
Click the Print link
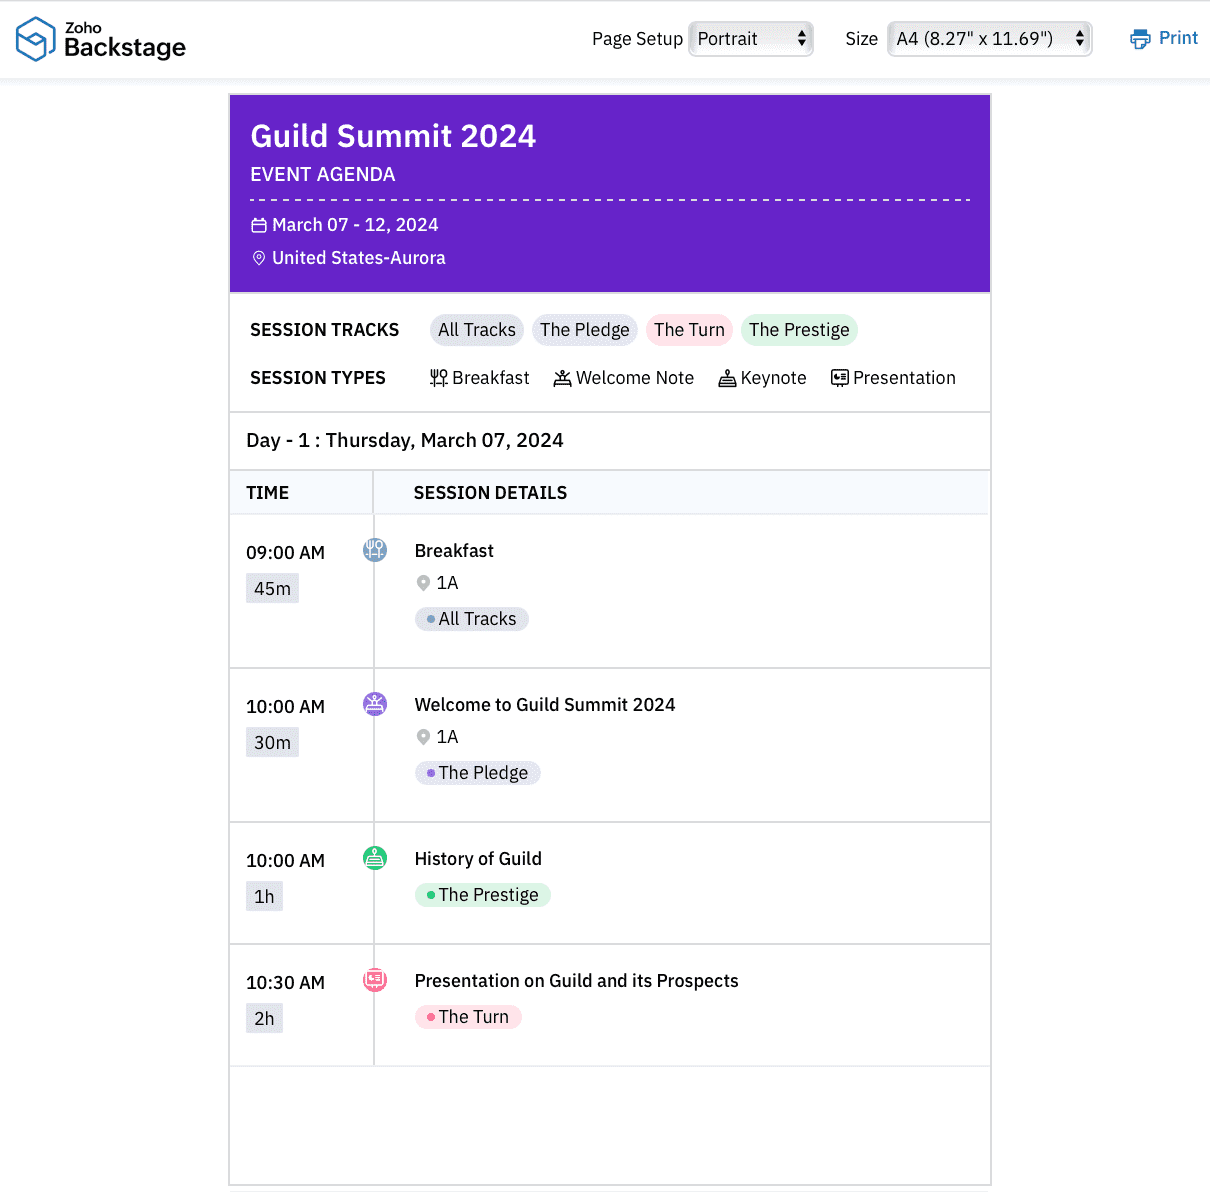1177,38
